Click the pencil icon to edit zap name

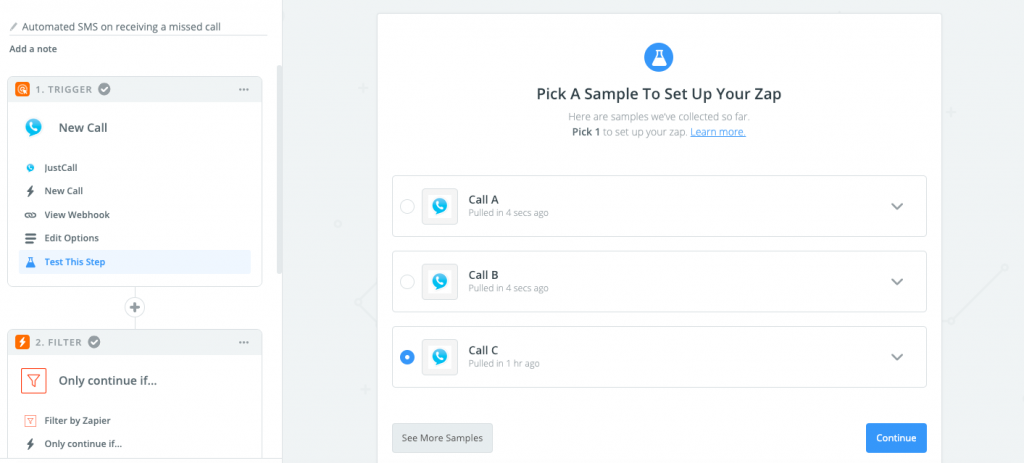[14, 27]
